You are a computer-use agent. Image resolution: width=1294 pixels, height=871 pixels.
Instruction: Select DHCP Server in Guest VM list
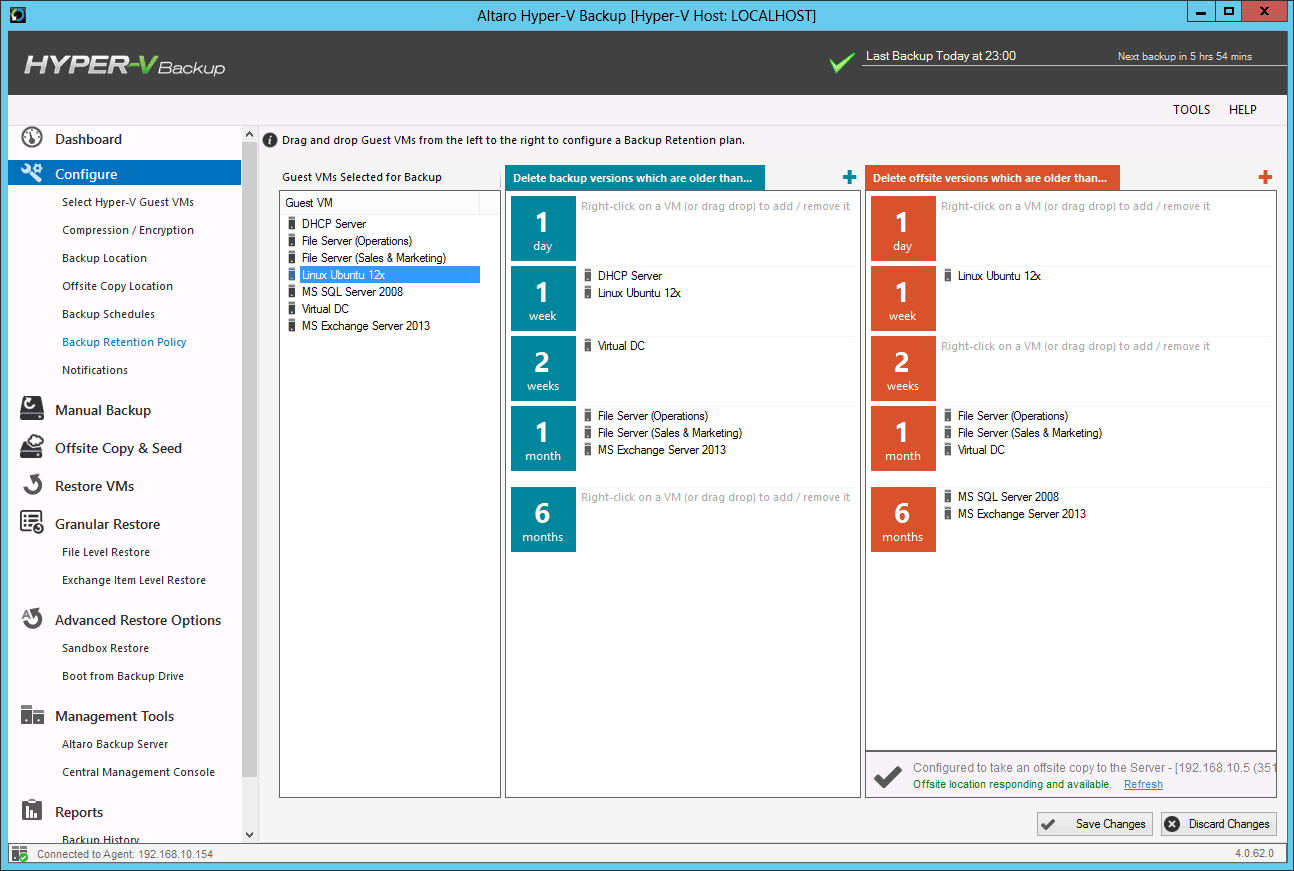click(x=334, y=224)
